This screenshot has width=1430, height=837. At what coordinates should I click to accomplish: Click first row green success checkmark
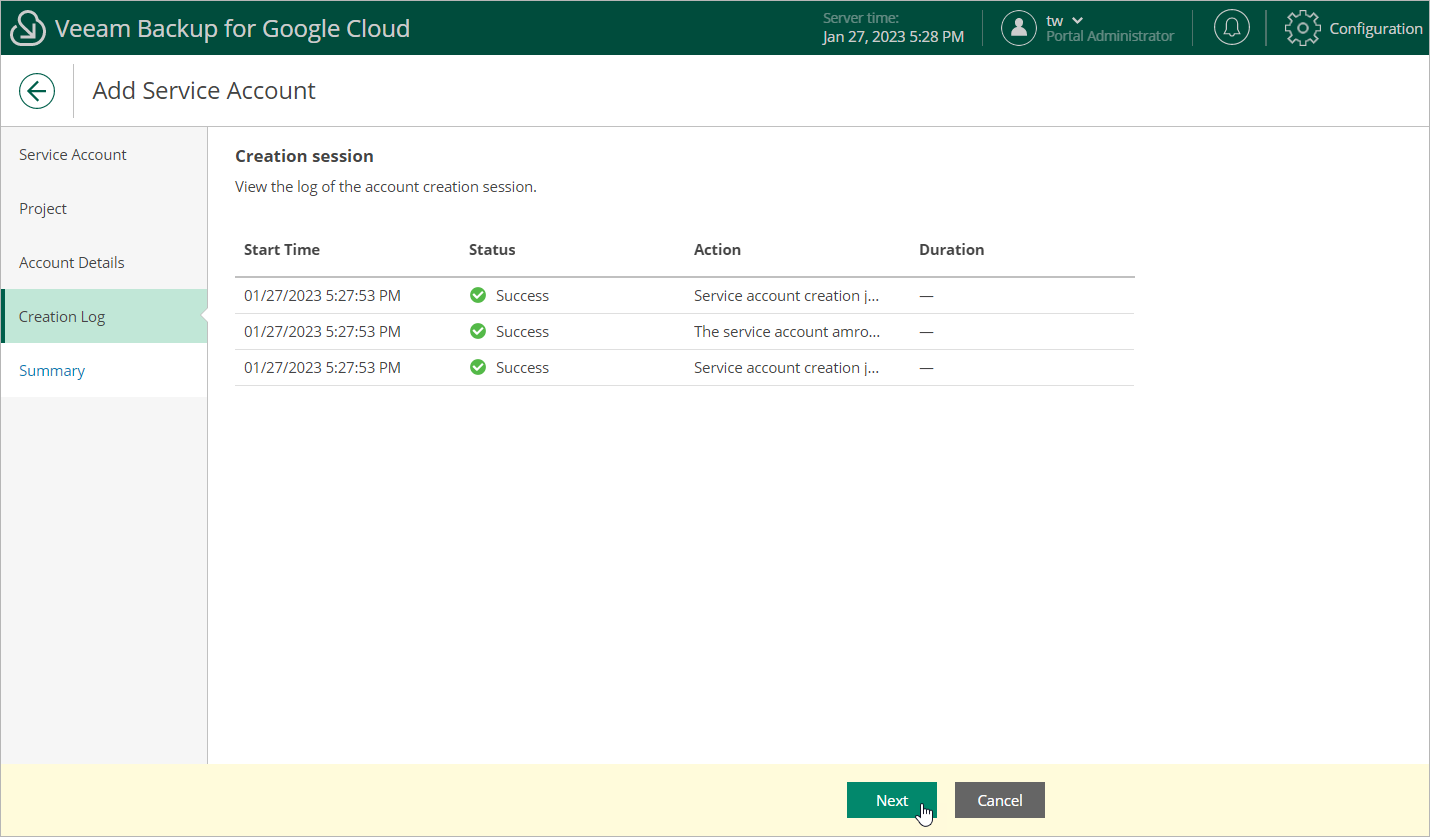pos(478,296)
